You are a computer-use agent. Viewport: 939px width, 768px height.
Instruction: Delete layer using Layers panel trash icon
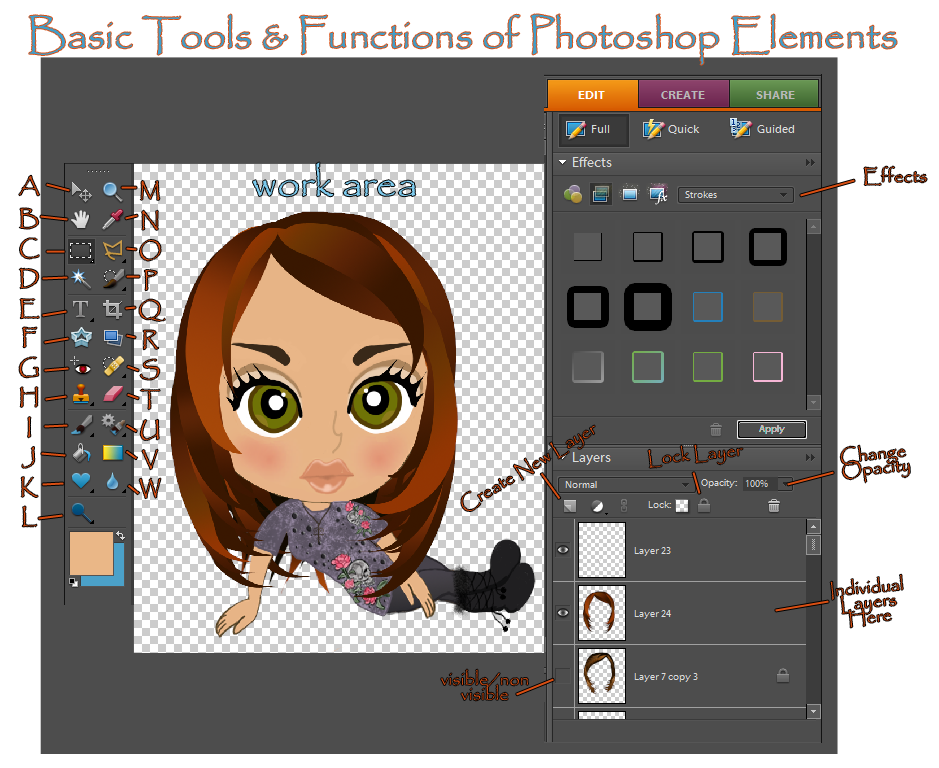tap(774, 506)
